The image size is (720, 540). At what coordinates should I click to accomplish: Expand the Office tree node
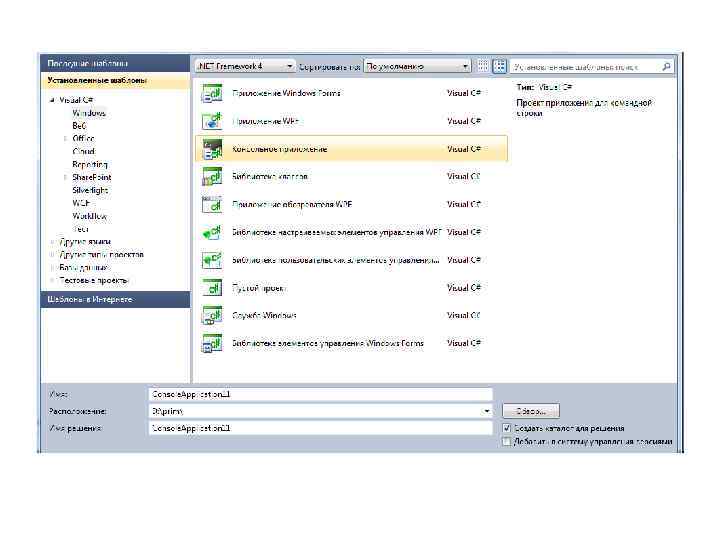pos(65,138)
